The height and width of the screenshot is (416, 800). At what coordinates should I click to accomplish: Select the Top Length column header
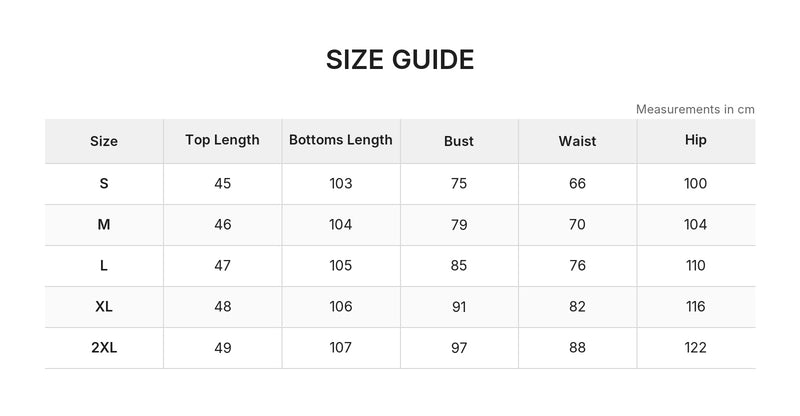222,140
